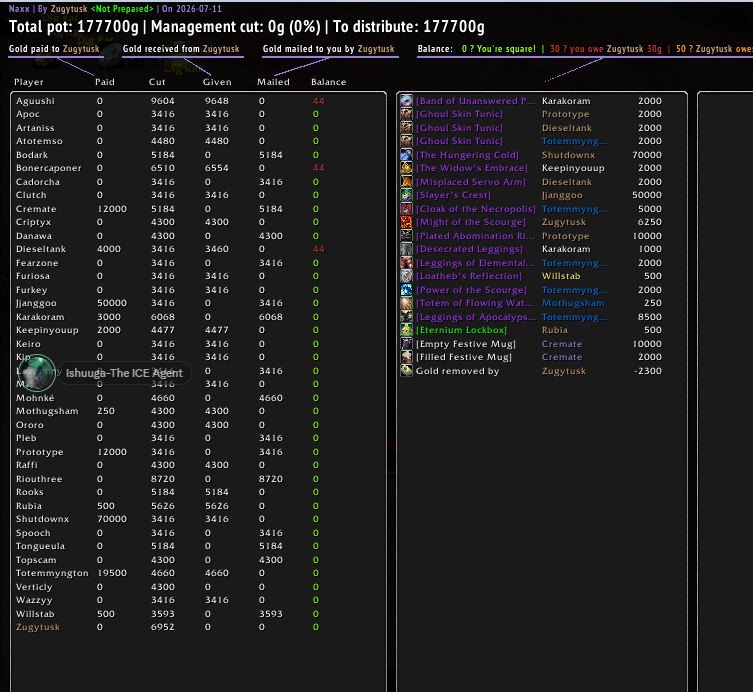Click Slayer's Crest item icon
The width and height of the screenshot is (753, 692).
coord(407,195)
